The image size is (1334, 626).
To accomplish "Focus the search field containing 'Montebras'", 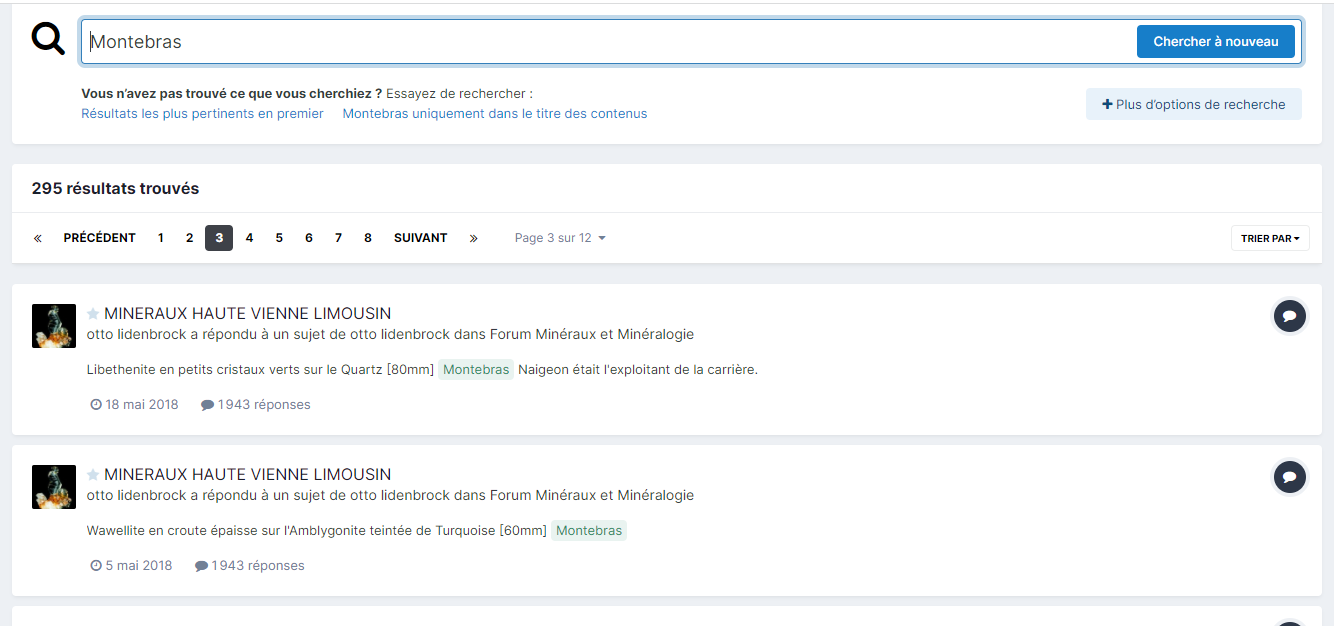I will (600, 42).
